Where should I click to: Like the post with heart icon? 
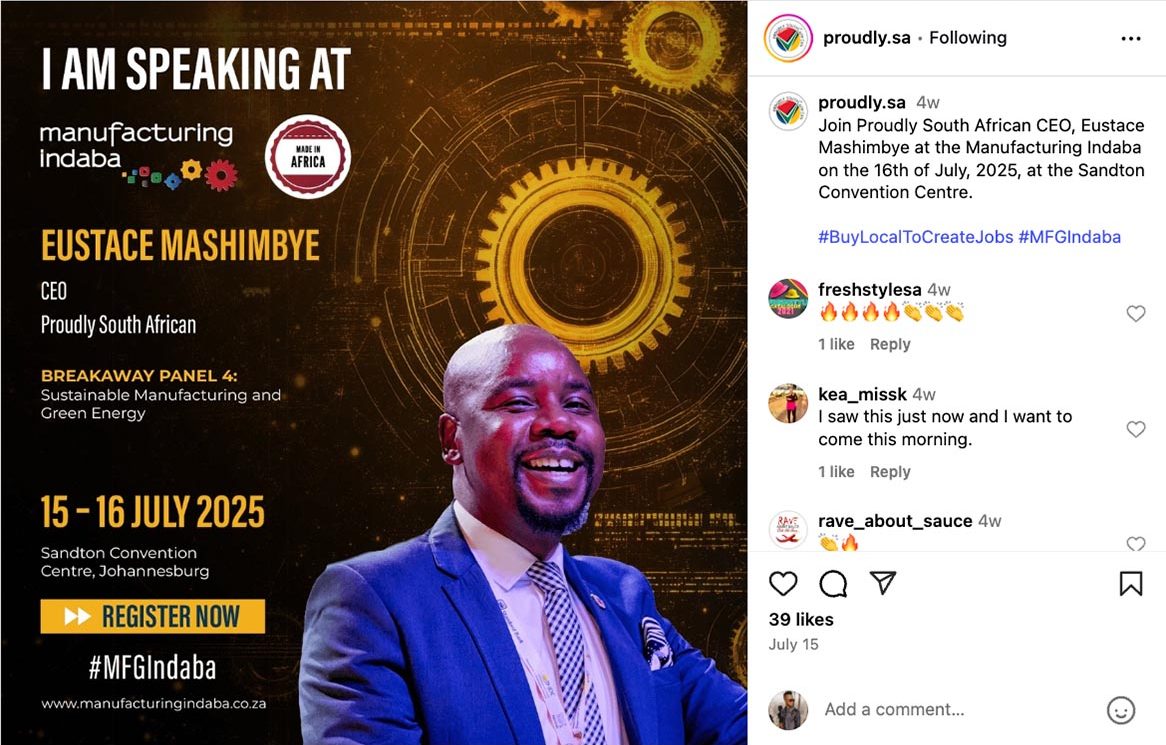[x=783, y=584]
